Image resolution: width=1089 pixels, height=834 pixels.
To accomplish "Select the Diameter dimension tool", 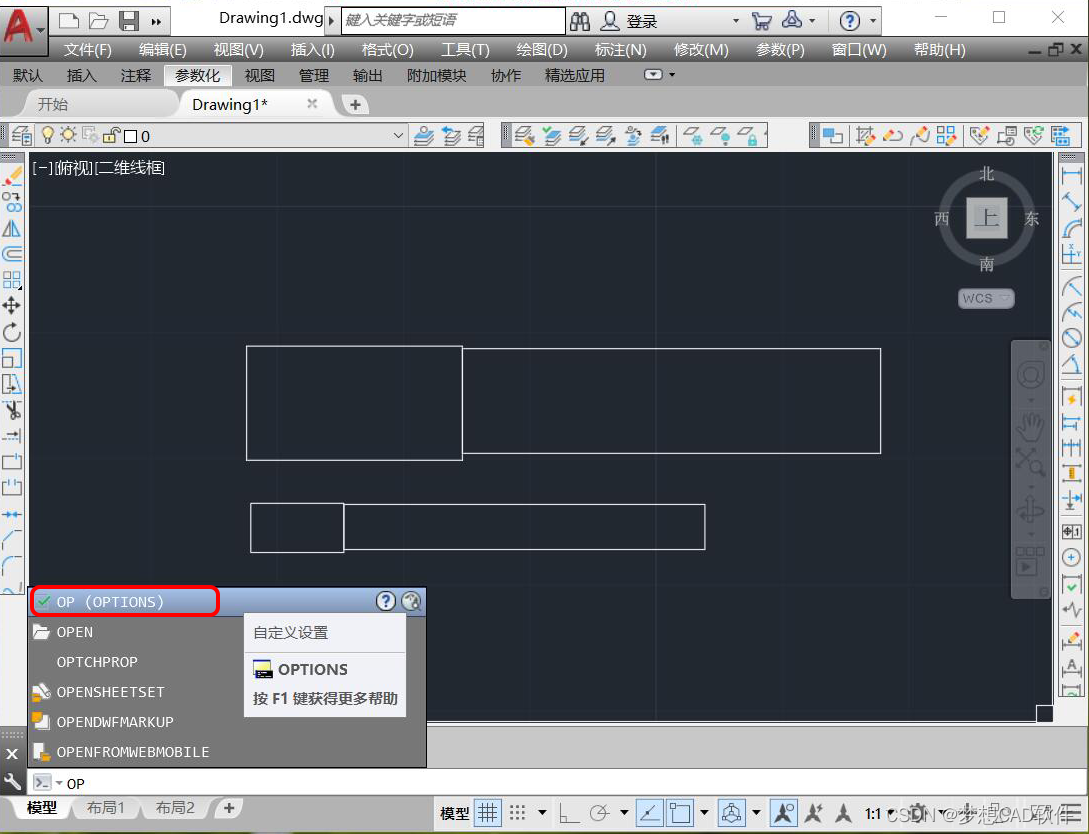I will (1072, 337).
